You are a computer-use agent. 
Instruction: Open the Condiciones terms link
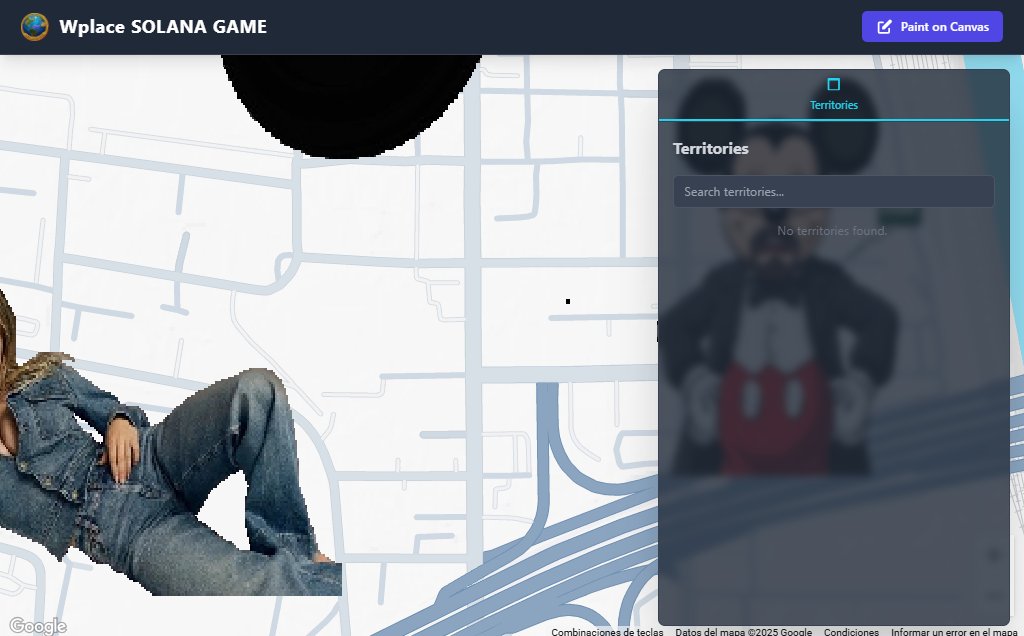point(851,631)
